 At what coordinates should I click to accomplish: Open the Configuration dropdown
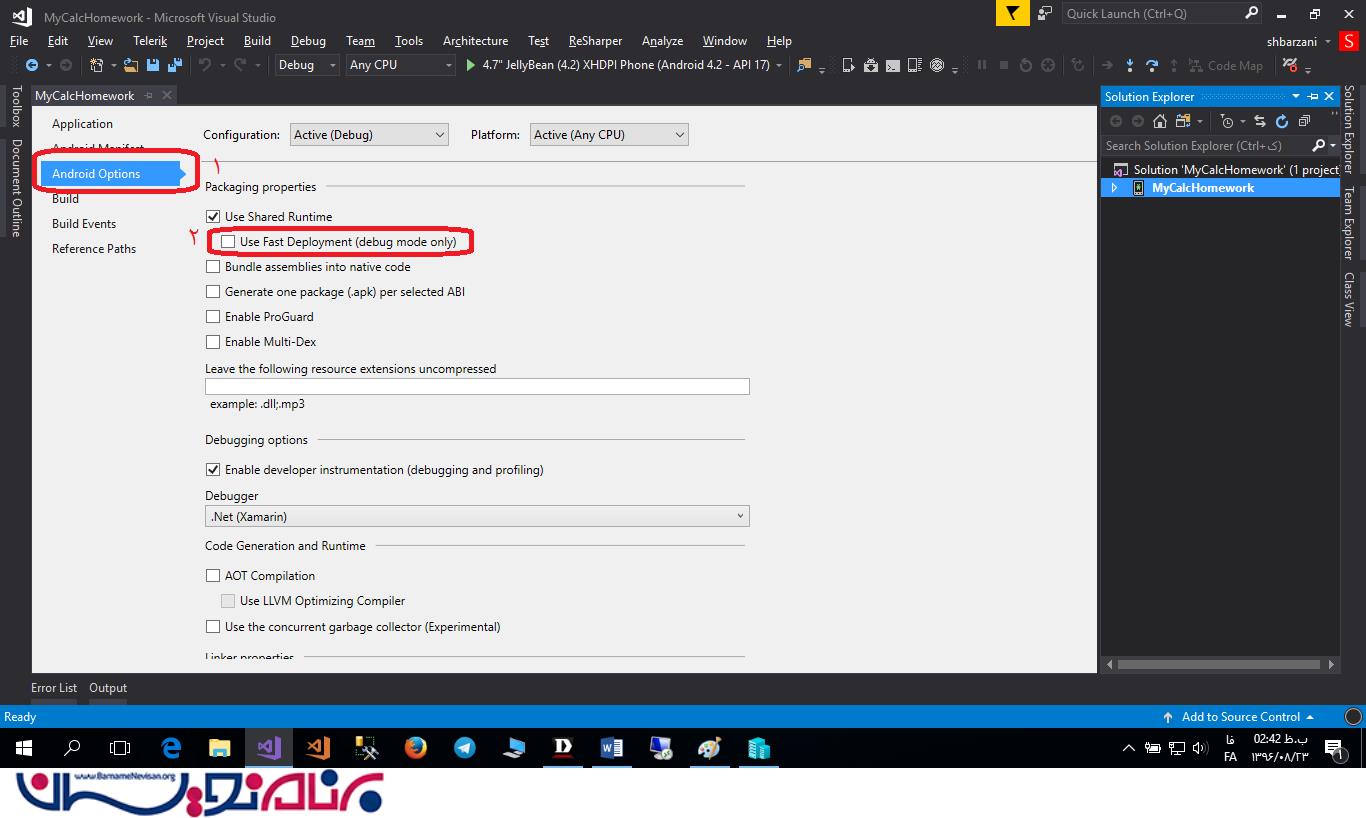coord(369,135)
